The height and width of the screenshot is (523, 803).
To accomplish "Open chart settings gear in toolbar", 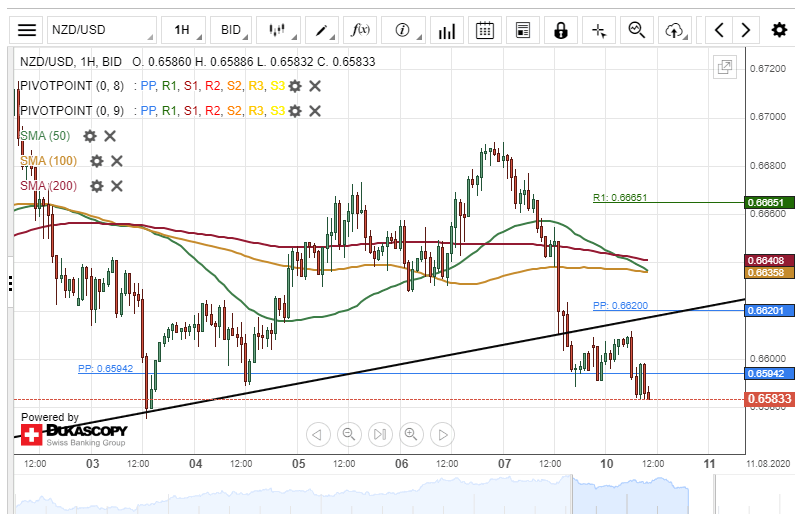I will point(779,30).
